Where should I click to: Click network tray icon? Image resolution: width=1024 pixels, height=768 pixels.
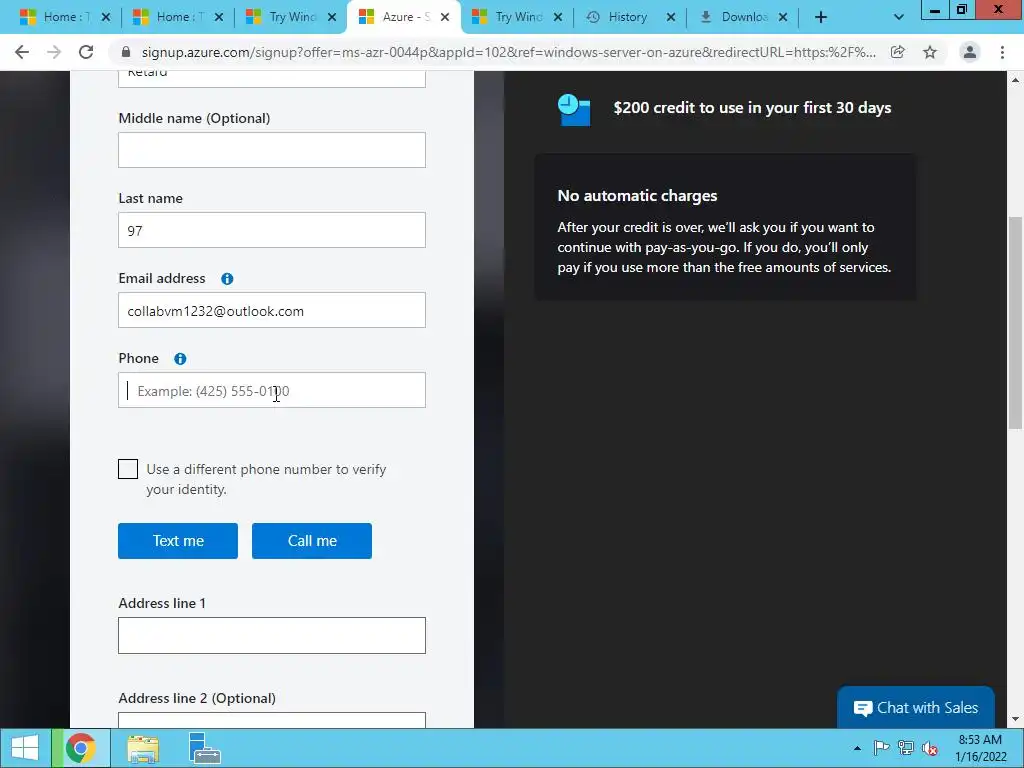coord(906,748)
